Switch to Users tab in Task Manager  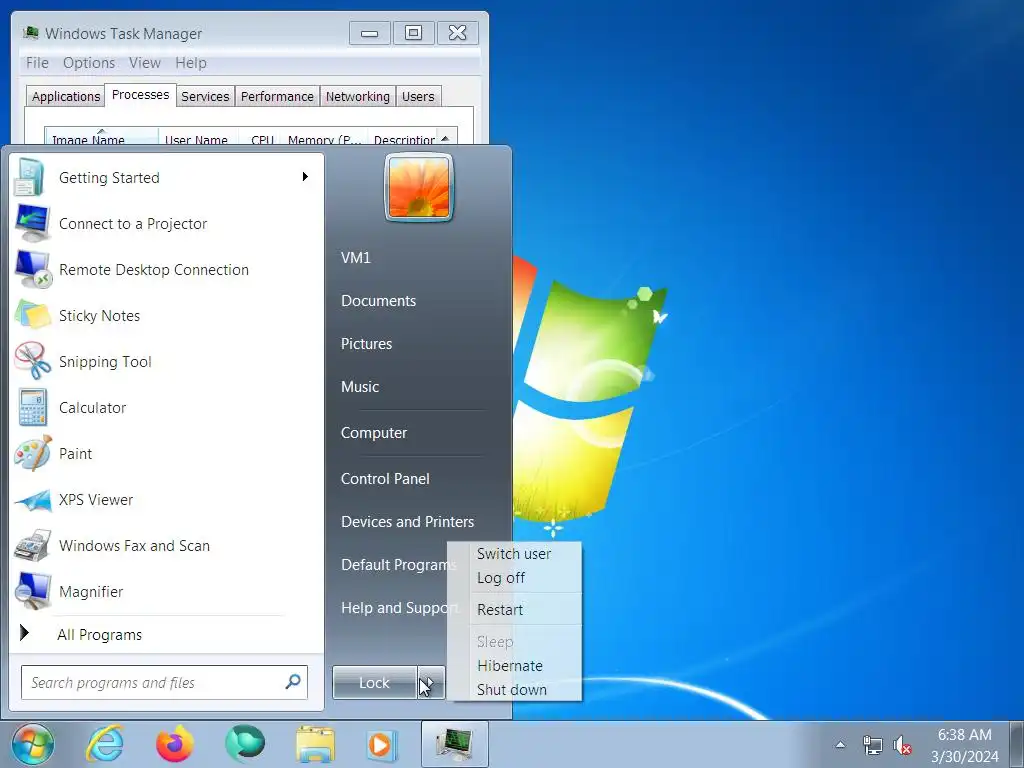[x=418, y=97]
